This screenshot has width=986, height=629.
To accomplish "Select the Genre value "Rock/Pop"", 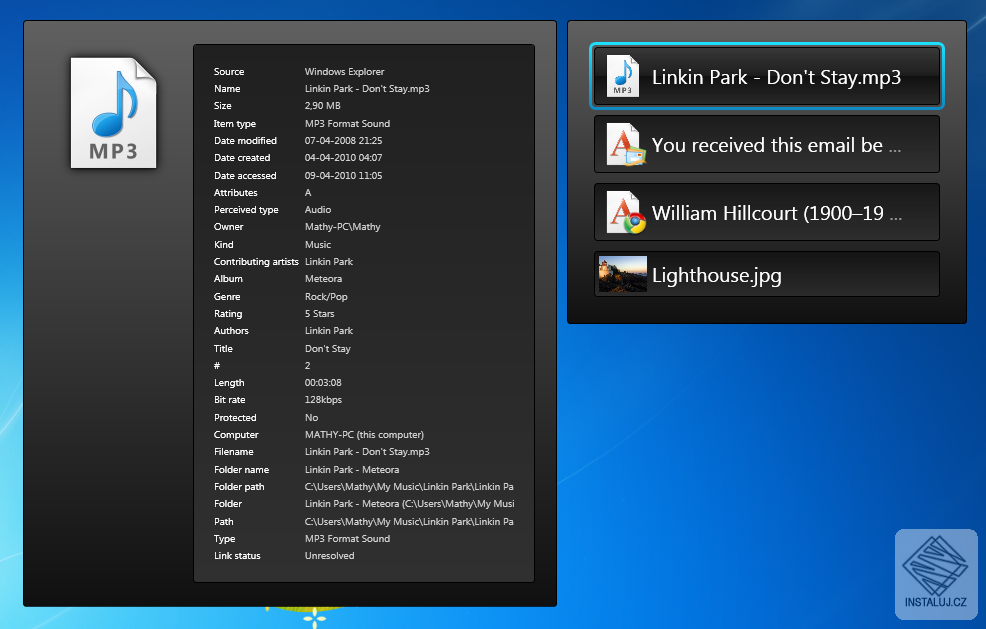I will point(326,297).
